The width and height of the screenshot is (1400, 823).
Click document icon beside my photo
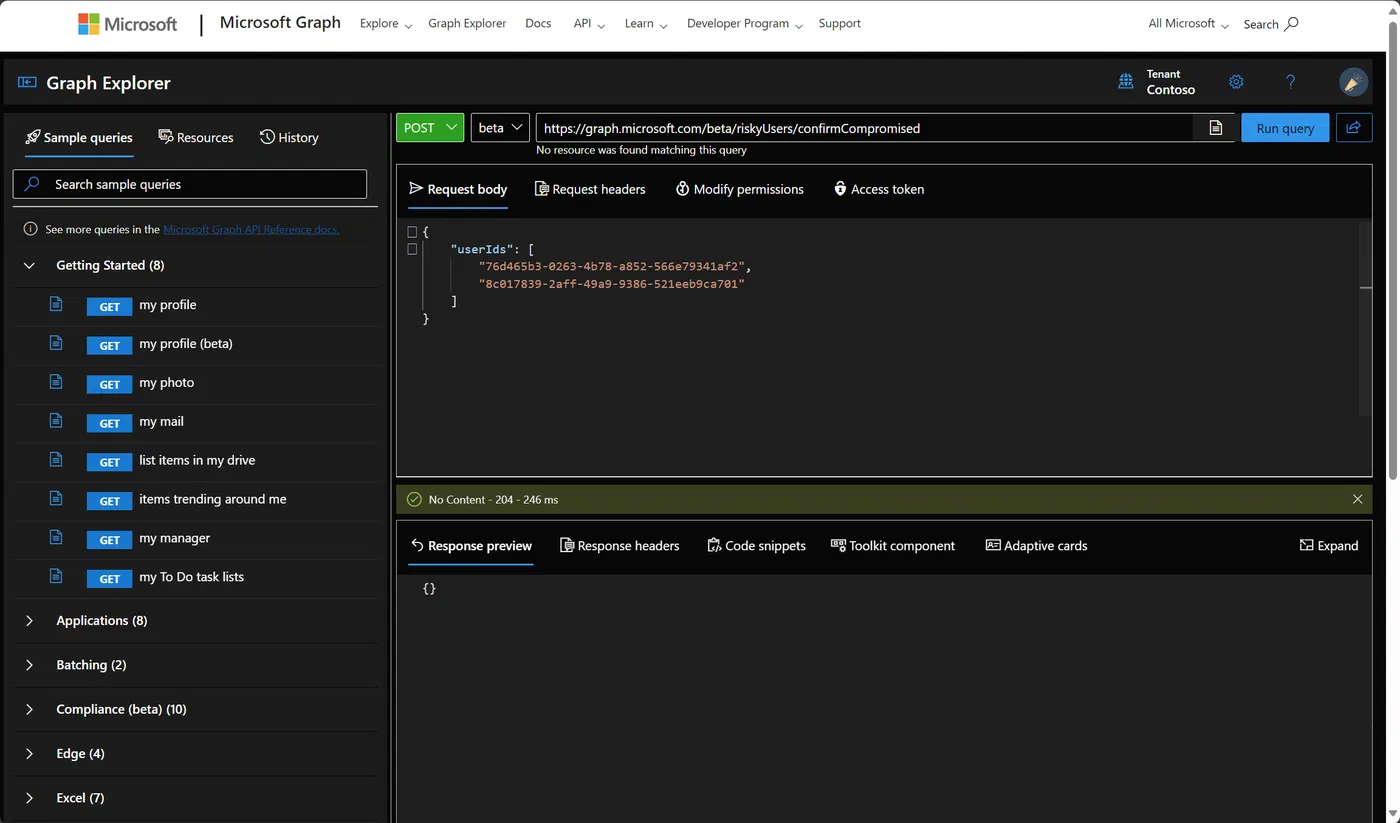click(x=56, y=382)
